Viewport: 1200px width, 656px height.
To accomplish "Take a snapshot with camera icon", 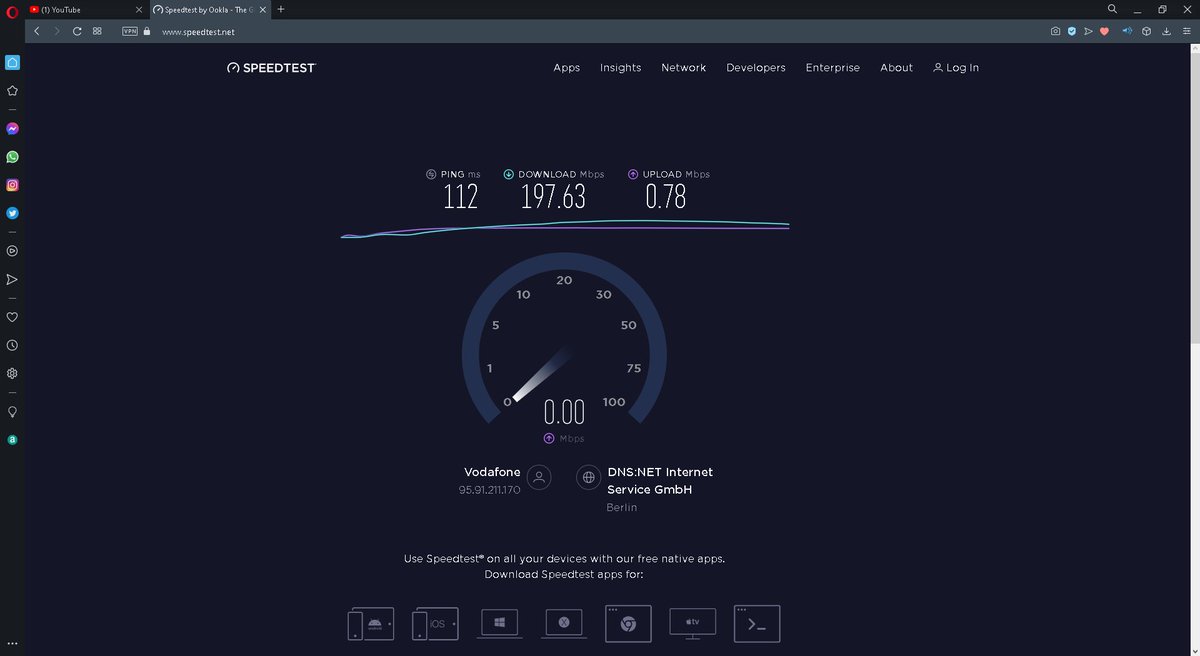I will point(1055,31).
